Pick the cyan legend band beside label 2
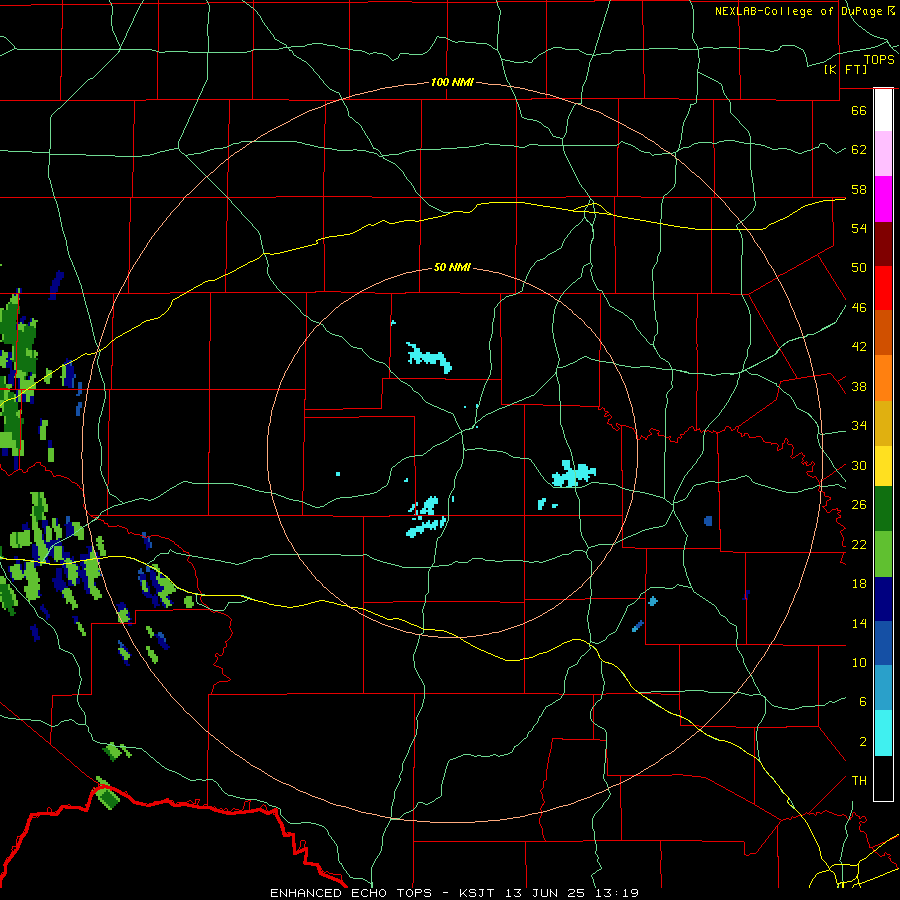 pyautogui.click(x=883, y=733)
